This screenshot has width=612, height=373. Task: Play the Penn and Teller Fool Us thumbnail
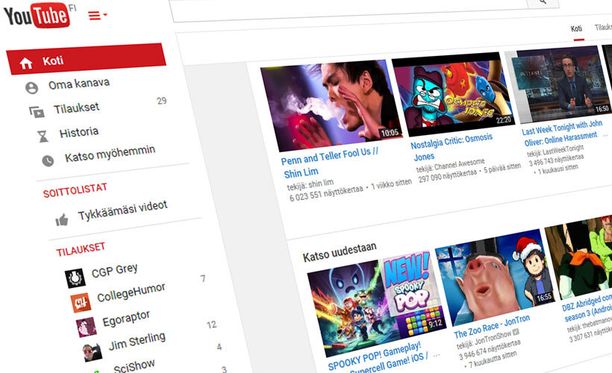point(332,105)
